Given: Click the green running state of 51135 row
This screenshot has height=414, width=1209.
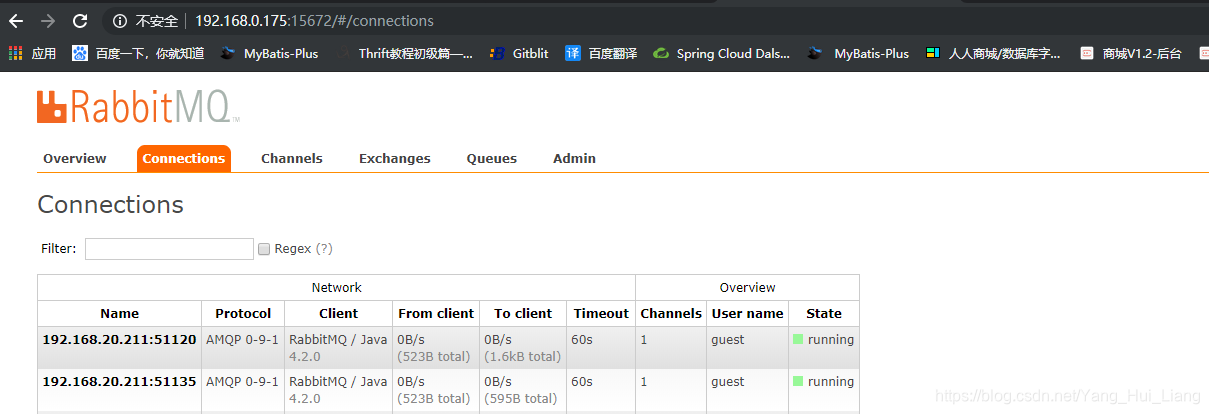Looking at the screenshot, I should point(824,382).
